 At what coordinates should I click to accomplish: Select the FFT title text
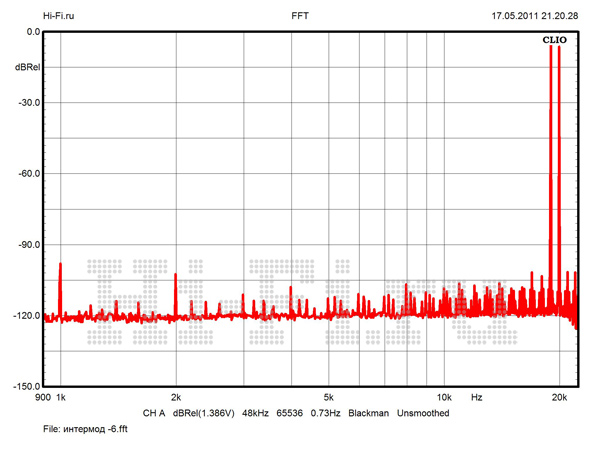tap(300, 16)
